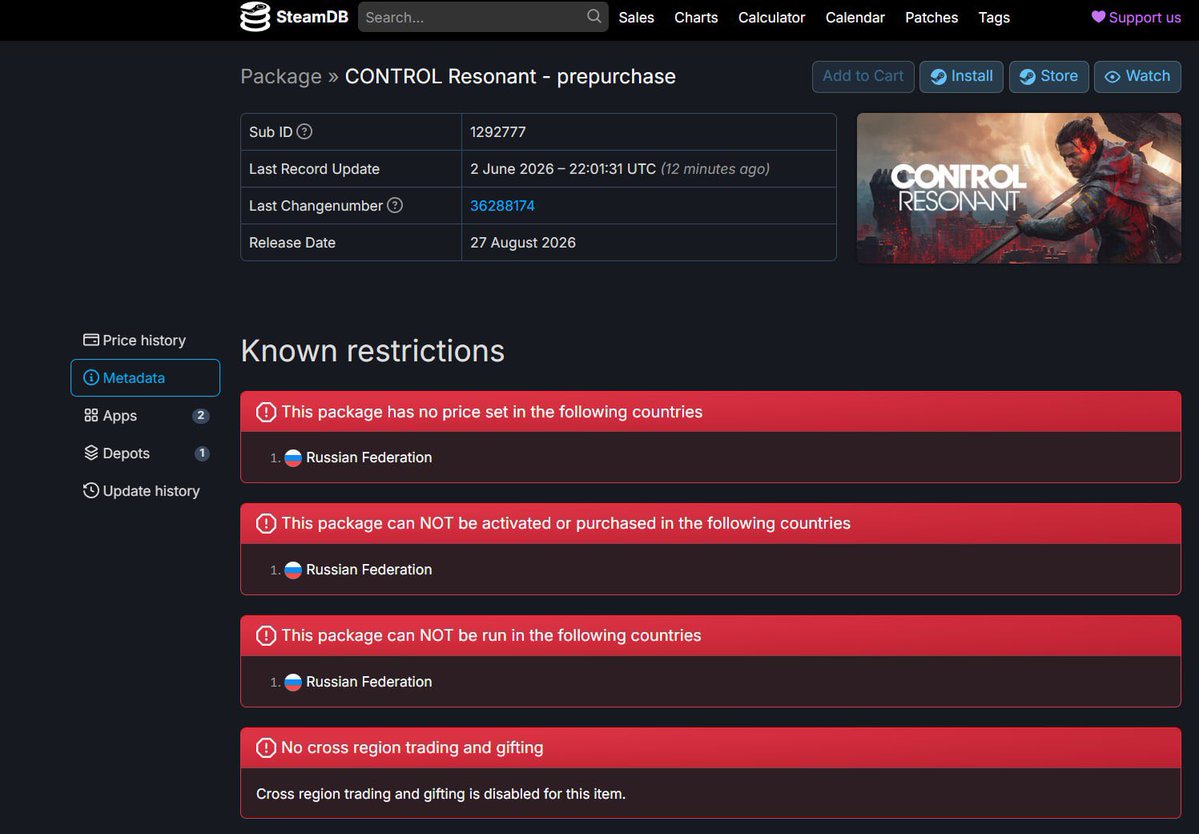
Task: Click the Watch button label
Action: [1148, 76]
